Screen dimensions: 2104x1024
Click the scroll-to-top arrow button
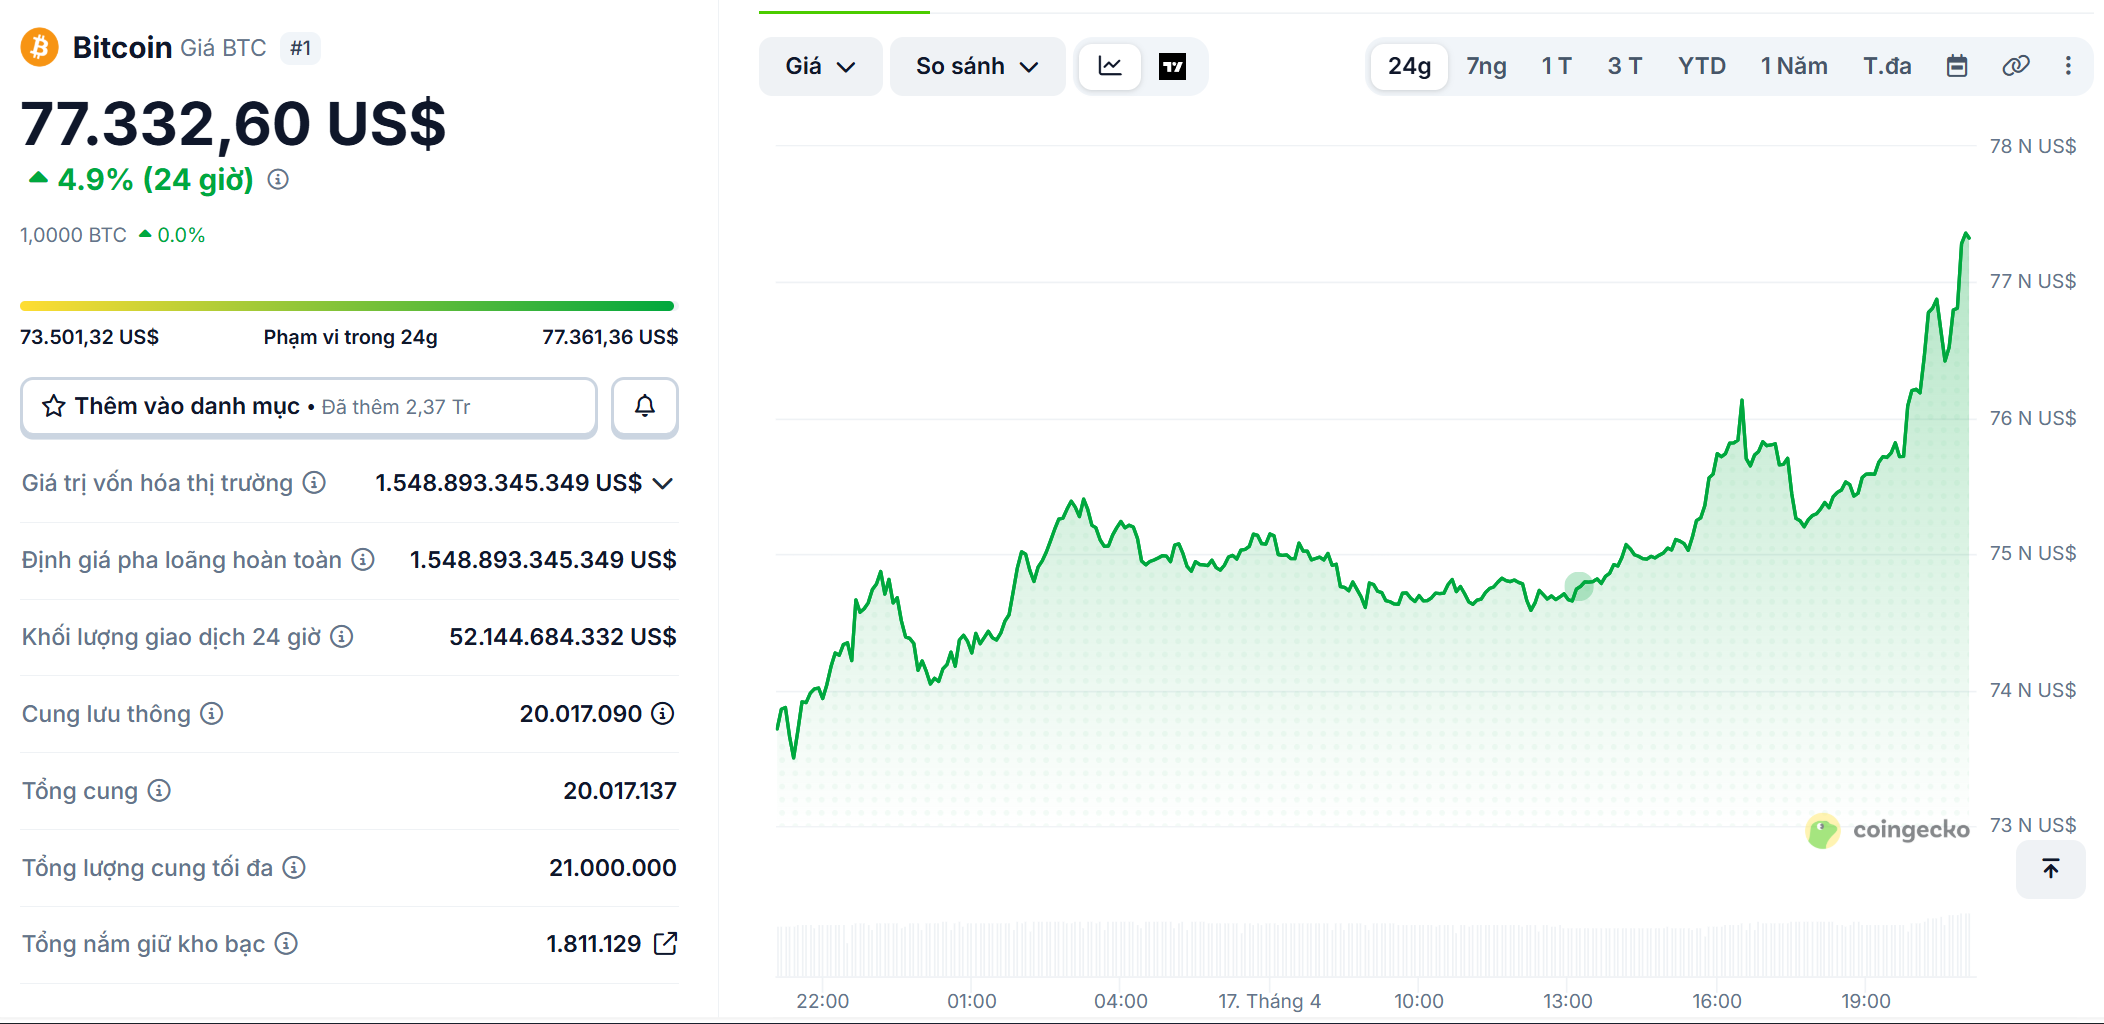2051,869
